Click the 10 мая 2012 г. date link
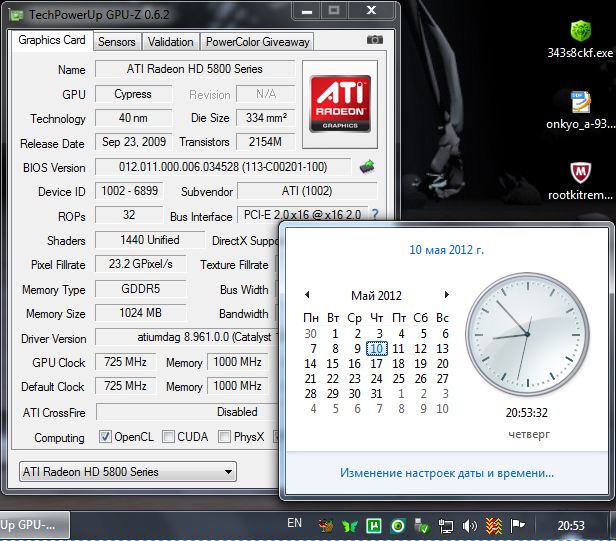The image size is (616, 541). tap(447, 250)
